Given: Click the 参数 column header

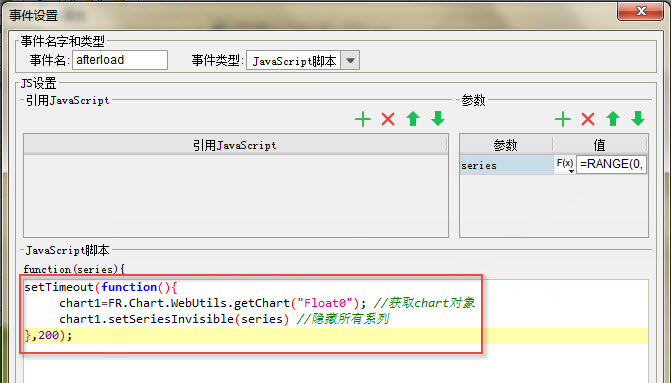Looking at the screenshot, I should (506, 145).
